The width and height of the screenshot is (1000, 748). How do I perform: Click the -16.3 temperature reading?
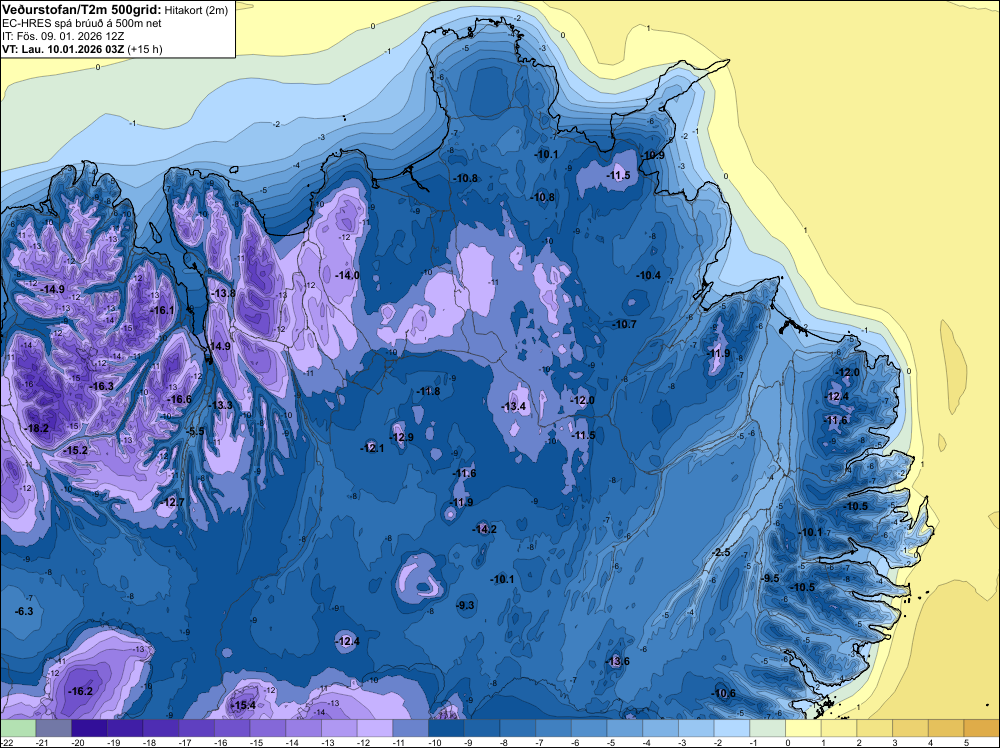[101, 386]
